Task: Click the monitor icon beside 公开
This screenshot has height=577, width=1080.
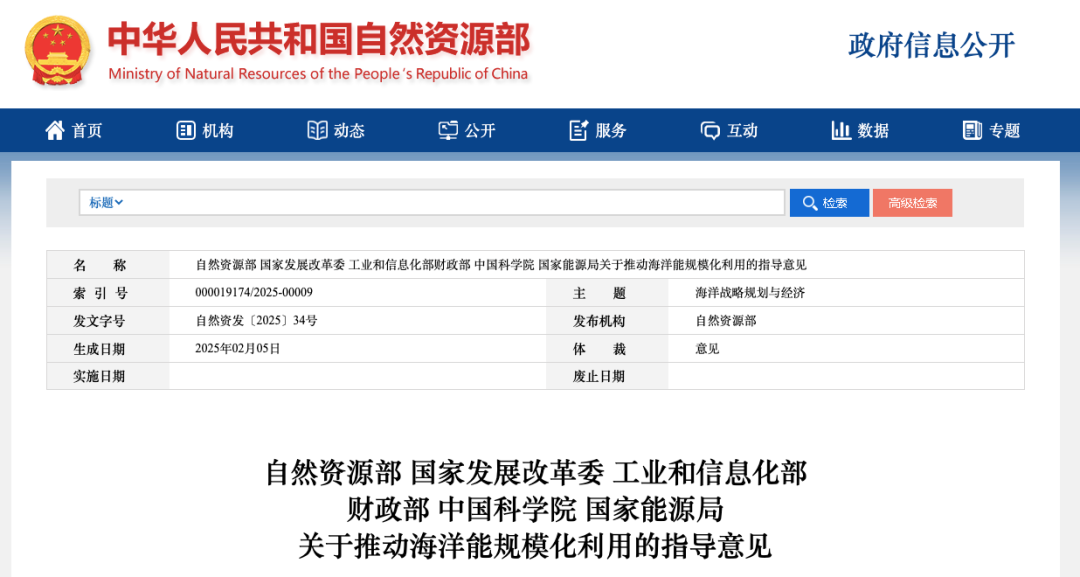Action: [x=448, y=130]
